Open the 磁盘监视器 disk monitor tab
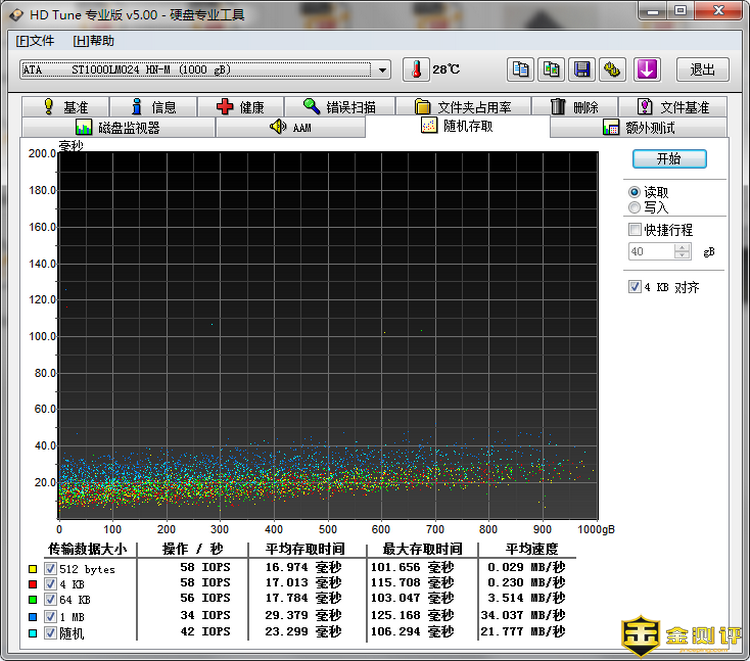 pyautogui.click(x=118, y=128)
